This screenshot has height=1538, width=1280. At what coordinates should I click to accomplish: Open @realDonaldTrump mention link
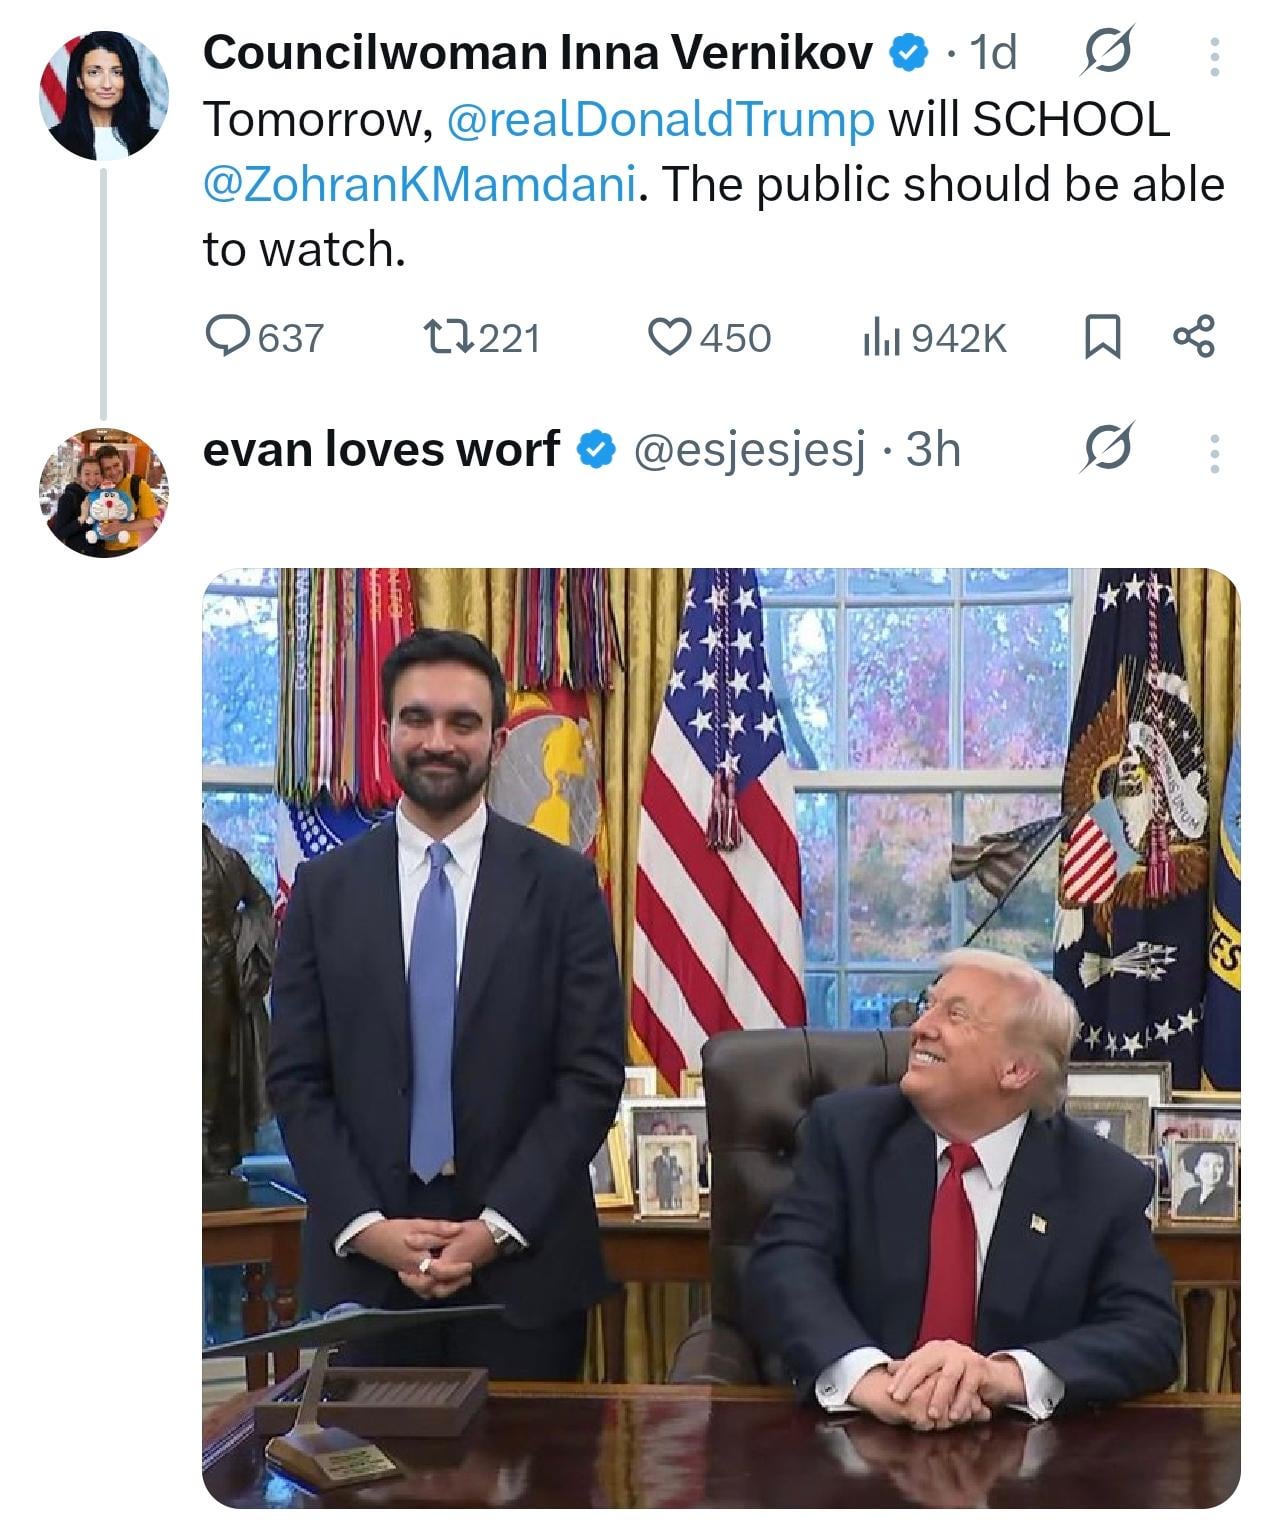point(660,121)
